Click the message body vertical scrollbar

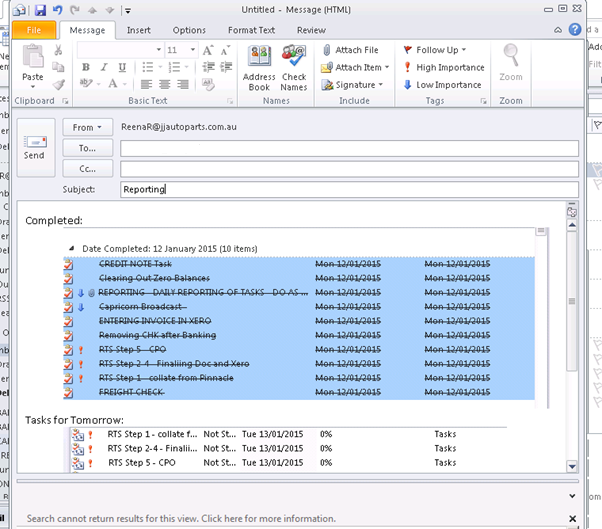point(572,300)
